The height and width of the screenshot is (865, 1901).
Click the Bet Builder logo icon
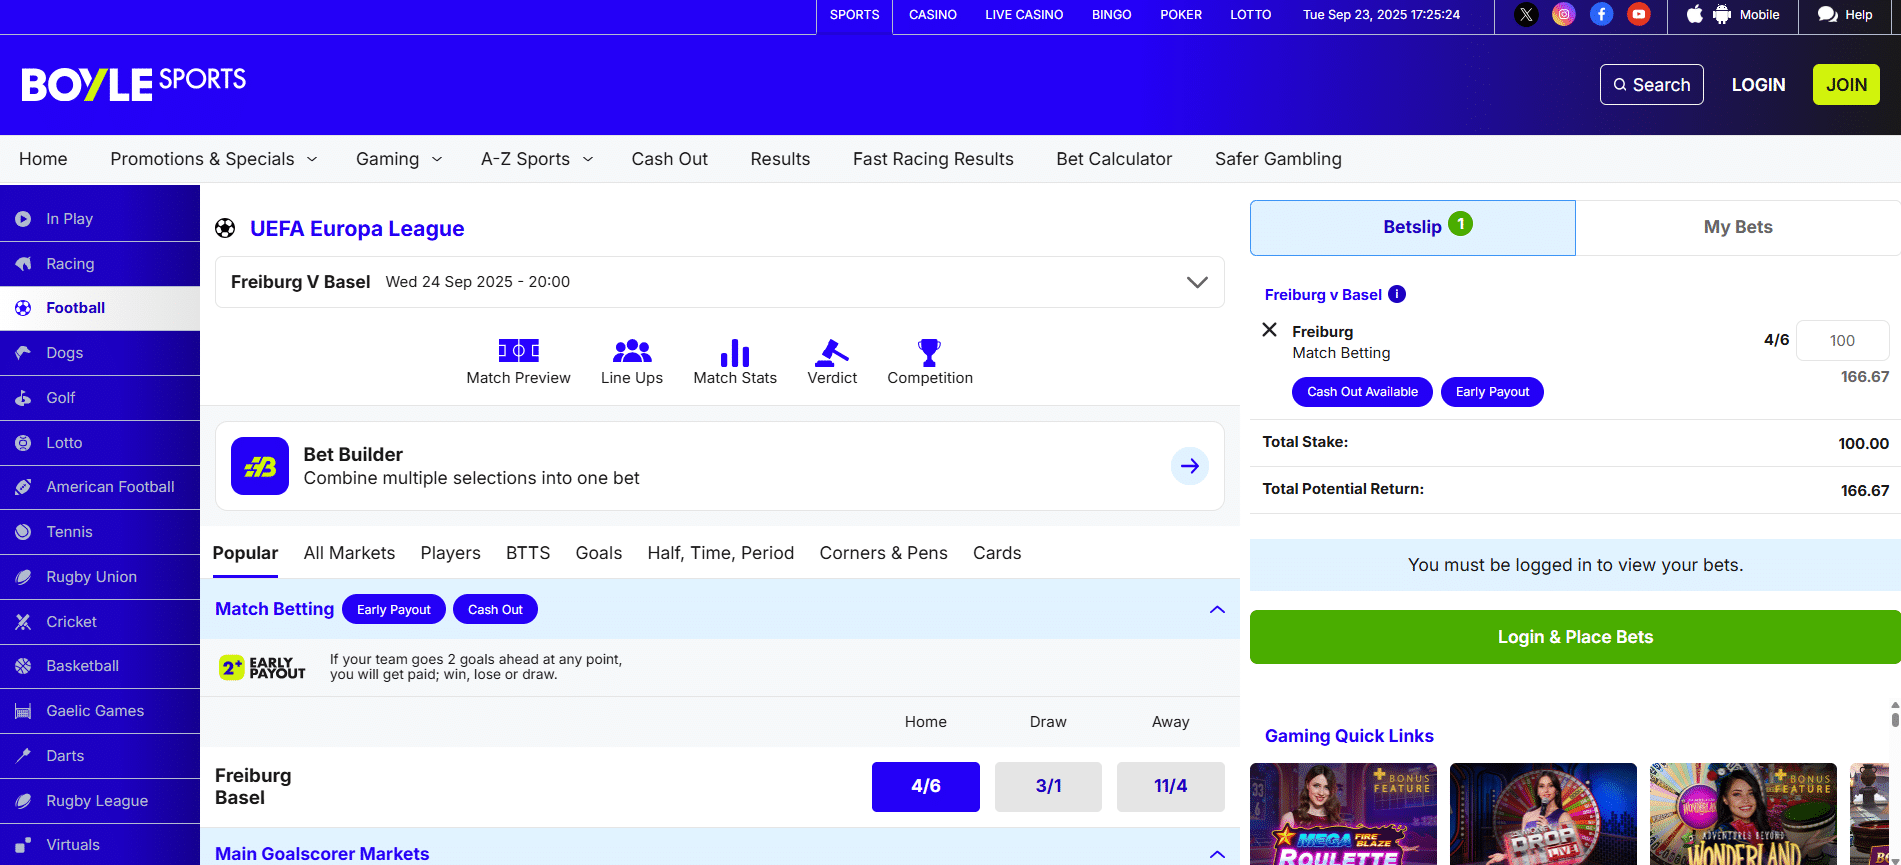(x=260, y=466)
